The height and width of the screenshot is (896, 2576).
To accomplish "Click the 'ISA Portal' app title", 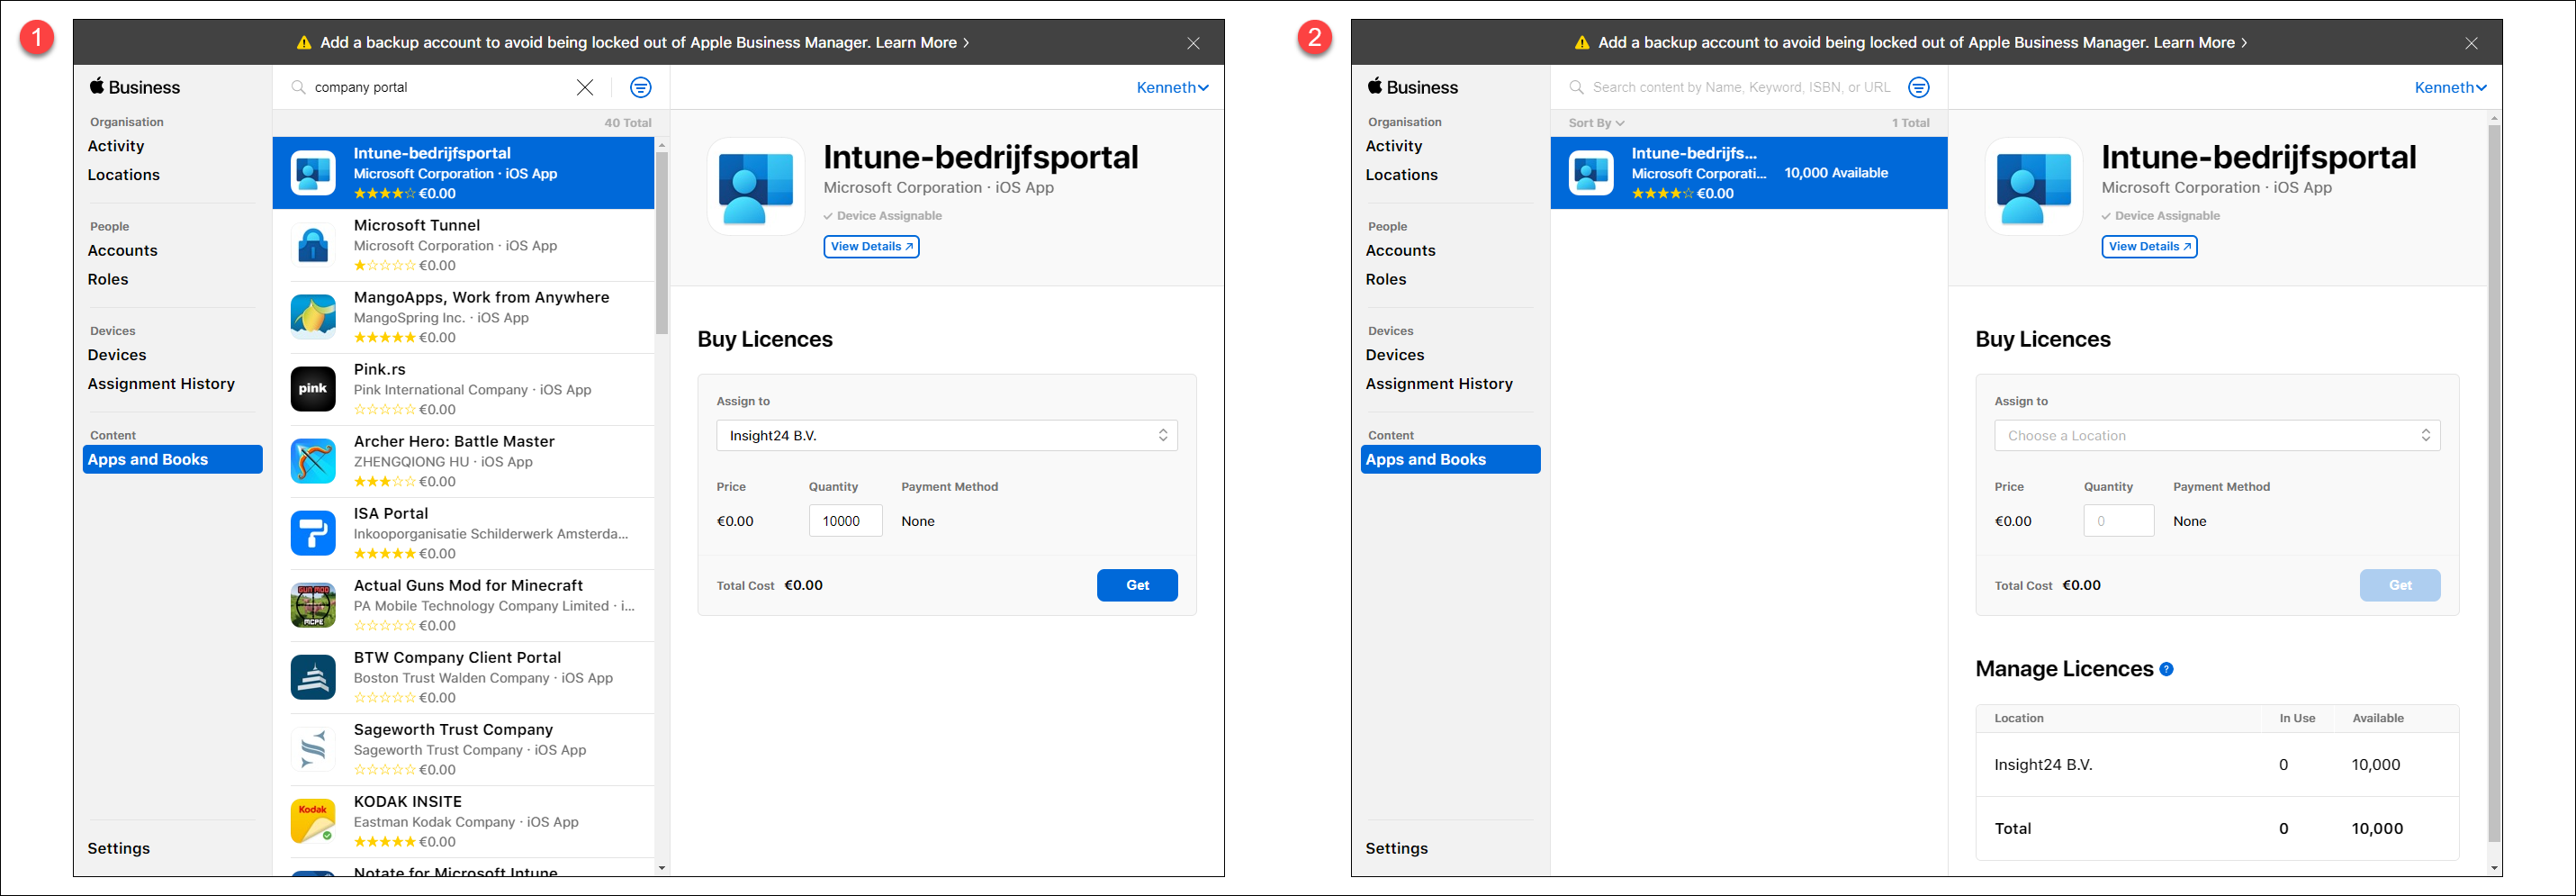I will tap(391, 514).
